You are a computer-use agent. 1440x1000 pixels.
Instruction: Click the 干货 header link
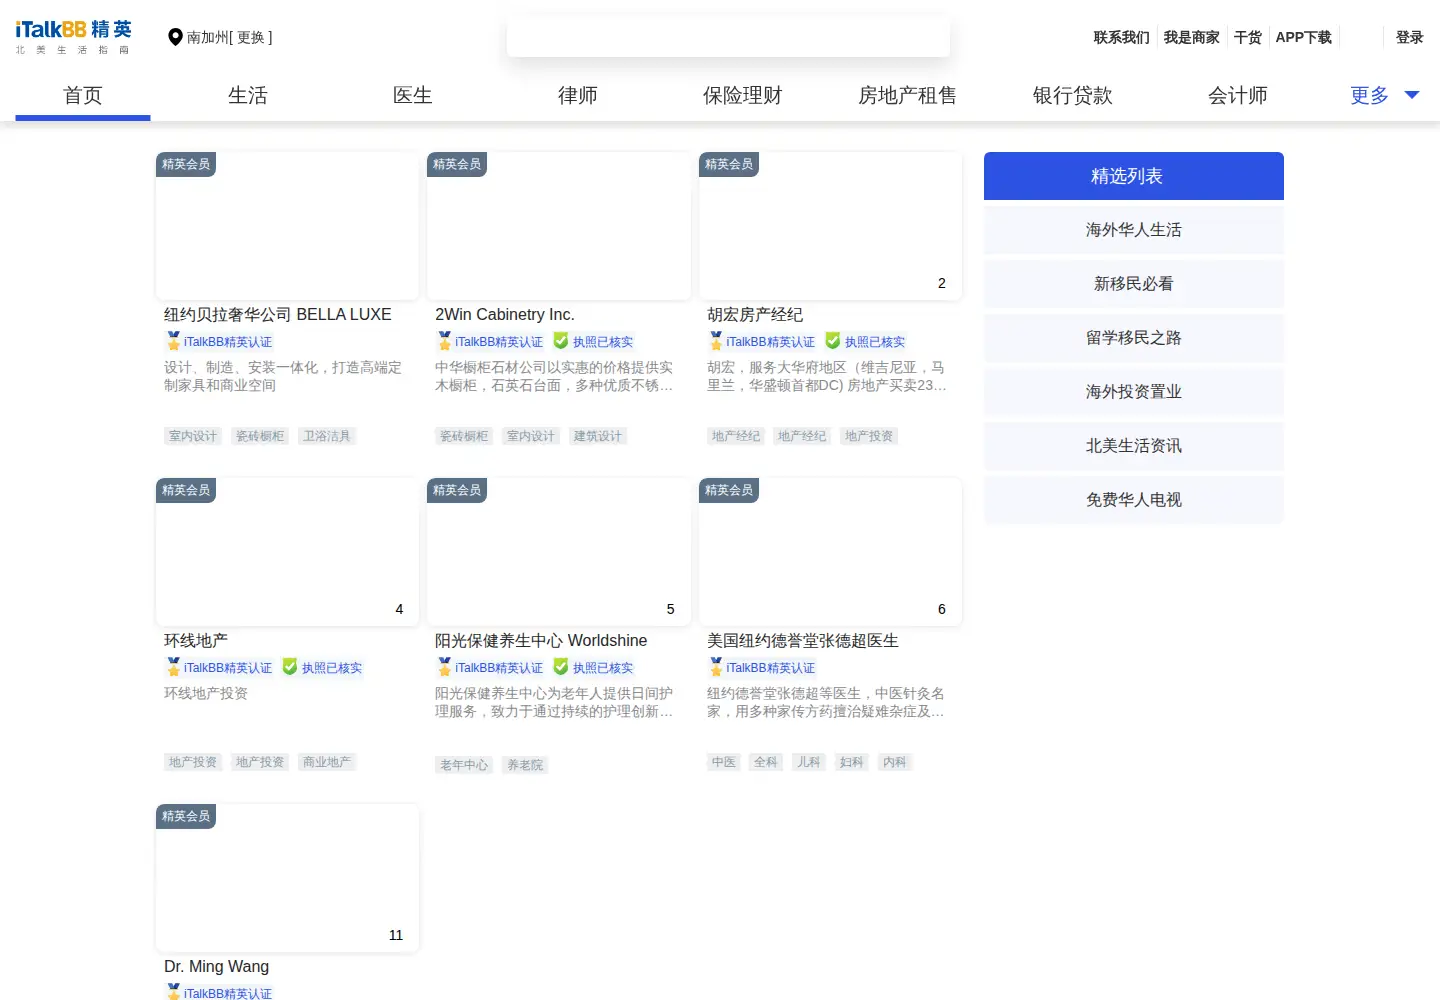pos(1247,37)
